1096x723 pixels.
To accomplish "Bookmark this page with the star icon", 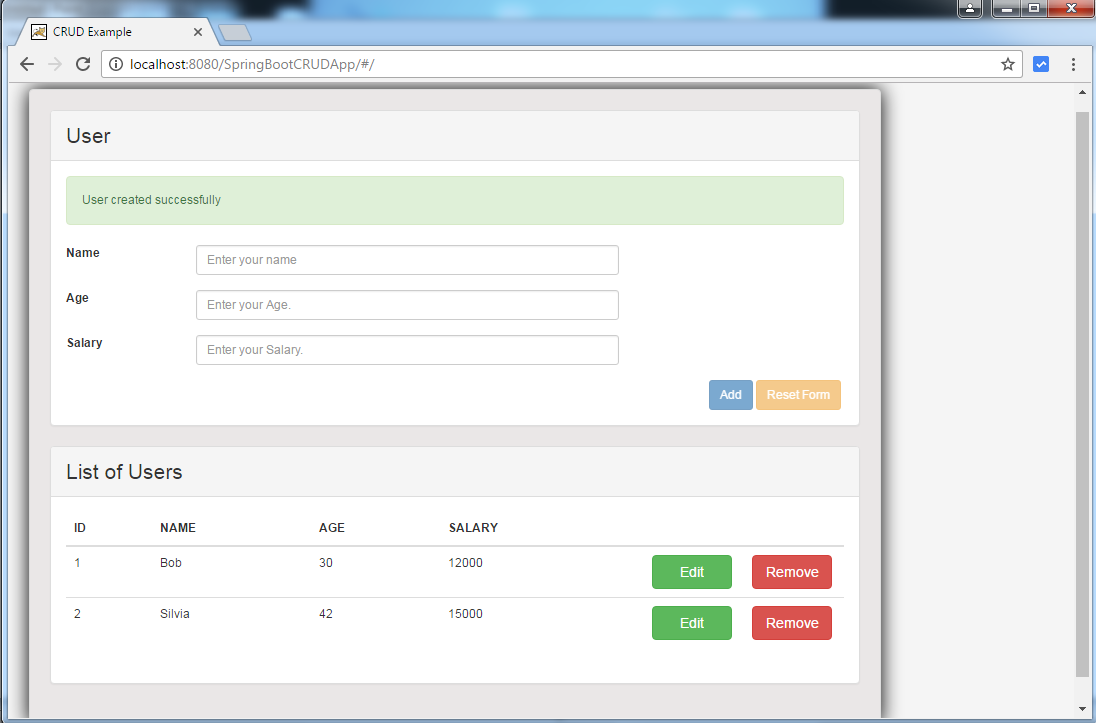I will pos(1007,63).
